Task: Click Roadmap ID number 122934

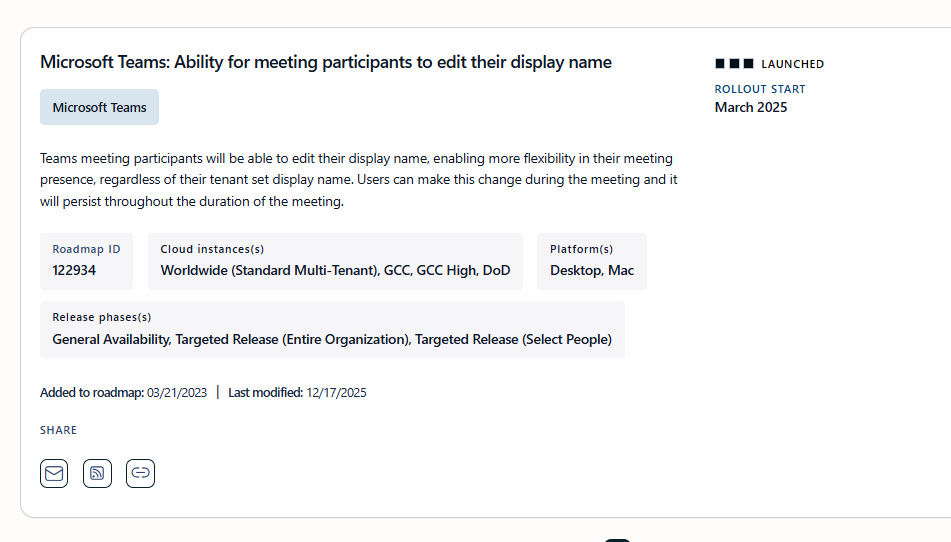Action: pos(74,270)
